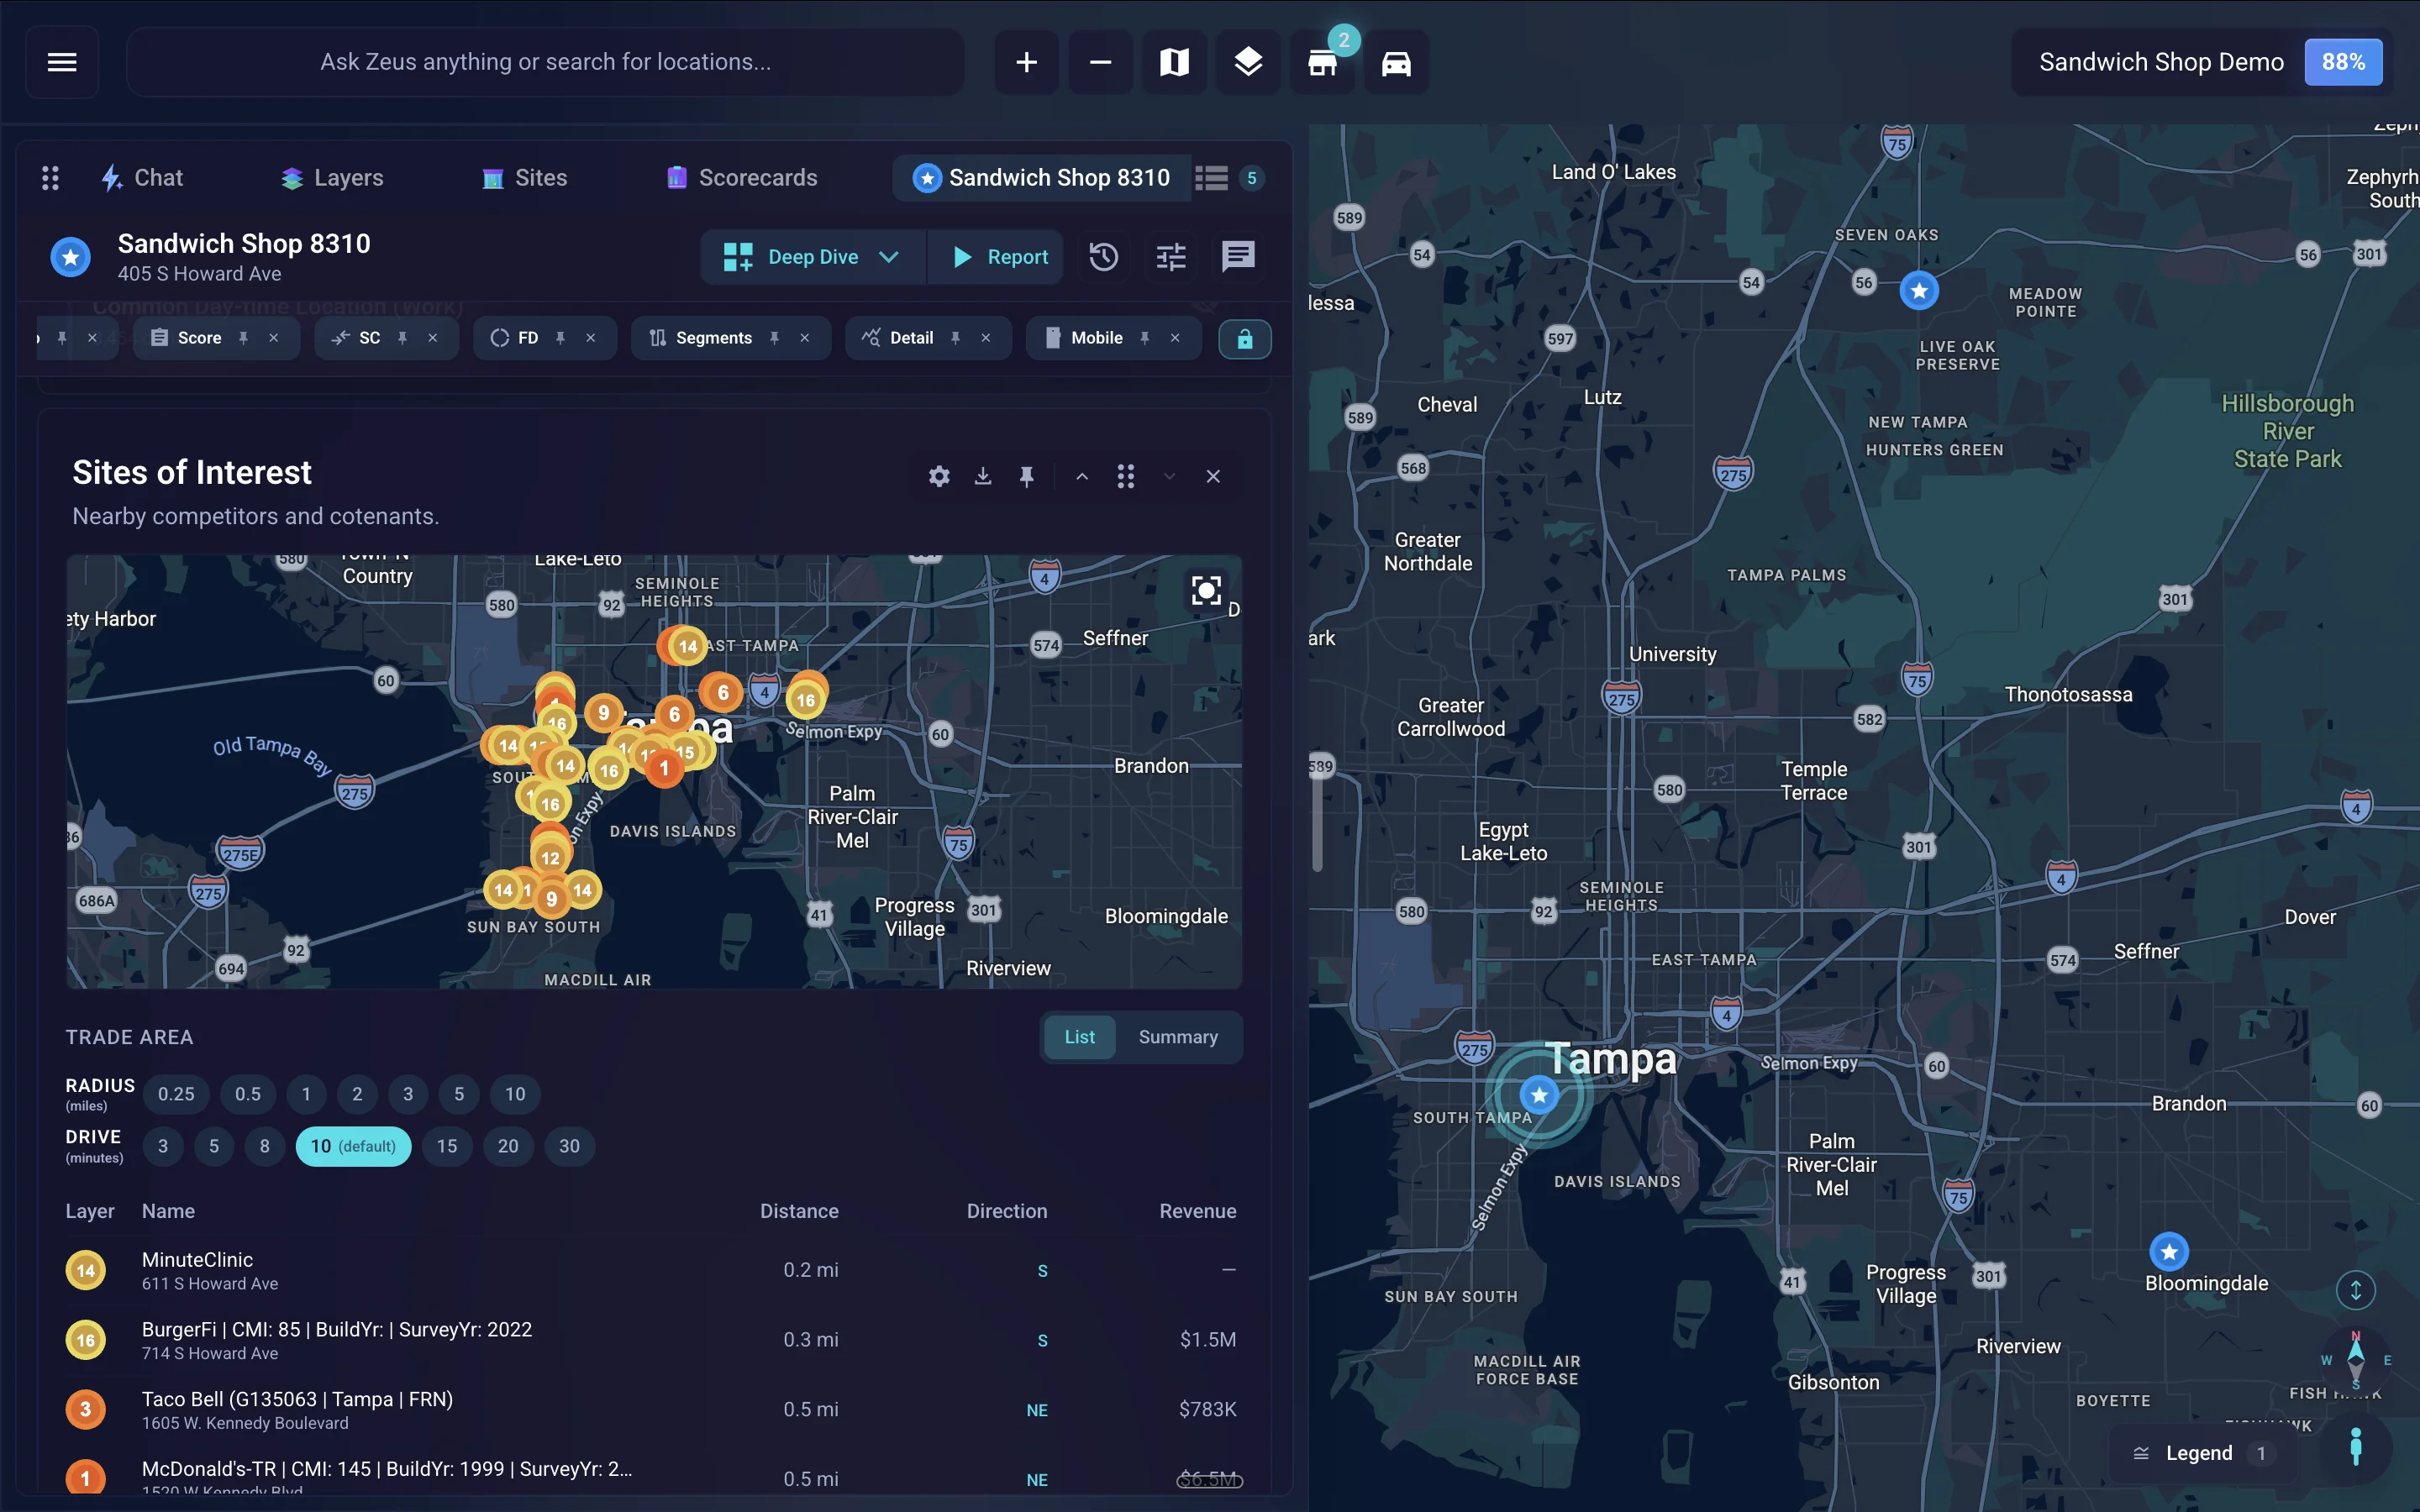Download the Sites of Interest data

click(x=983, y=476)
